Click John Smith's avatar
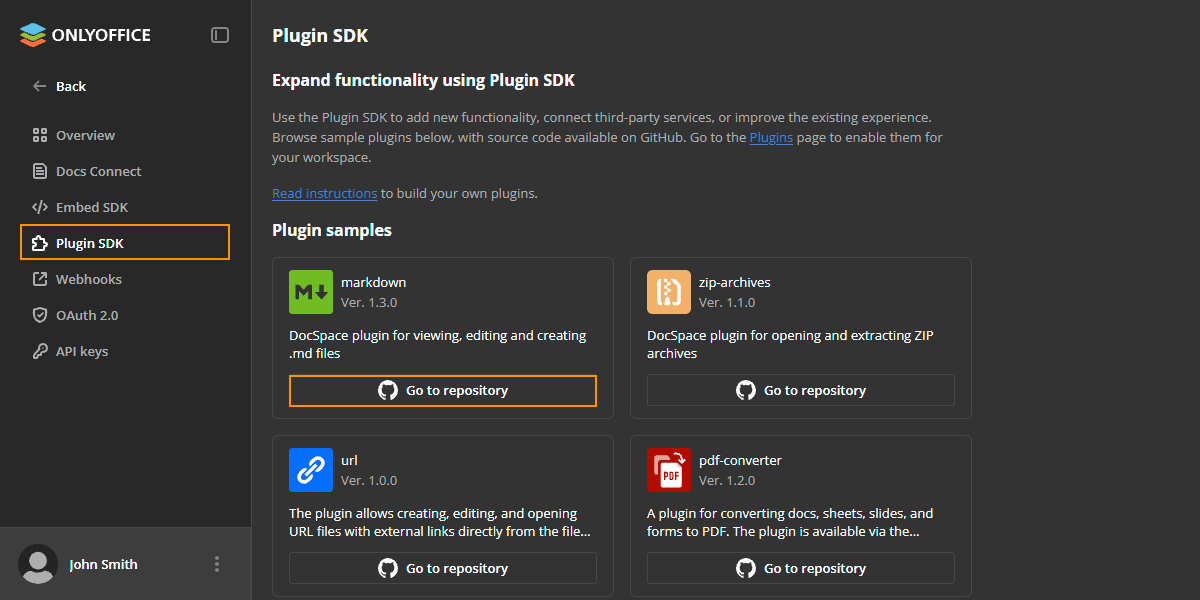The width and height of the screenshot is (1200, 600). point(38,564)
